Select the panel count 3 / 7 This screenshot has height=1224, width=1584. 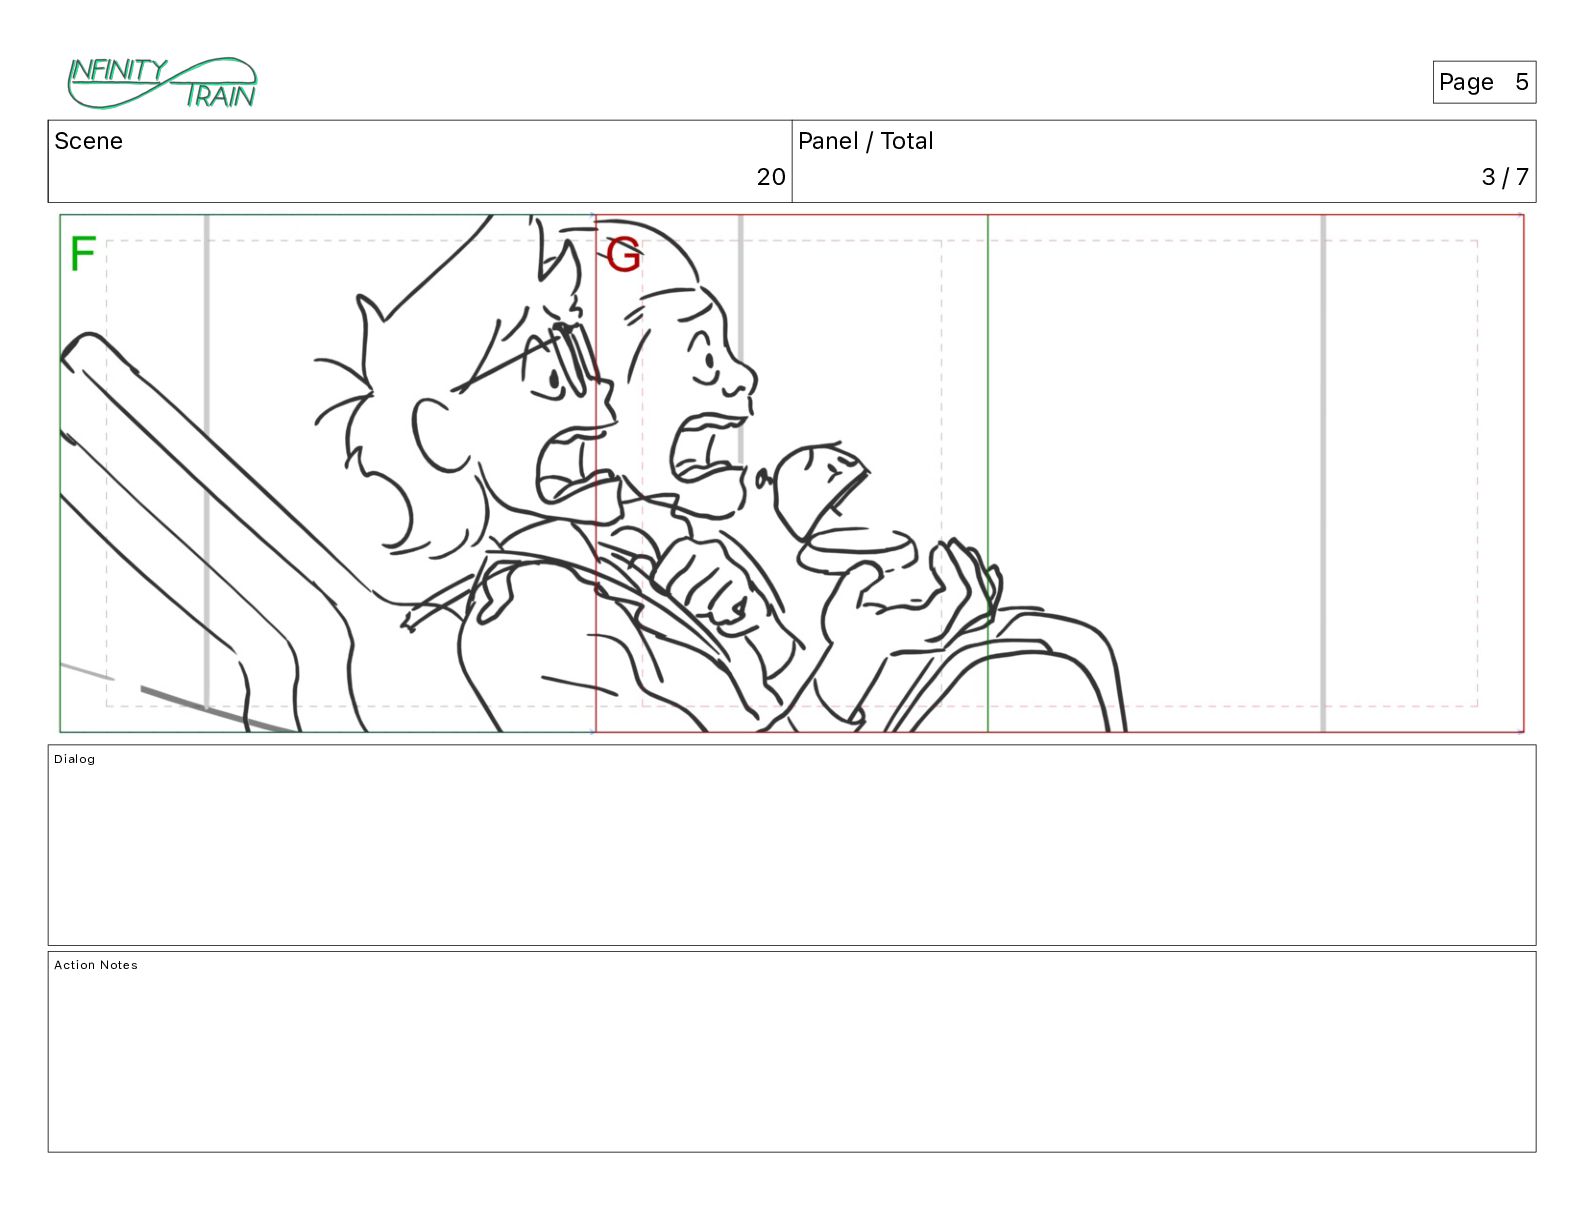1505,177
